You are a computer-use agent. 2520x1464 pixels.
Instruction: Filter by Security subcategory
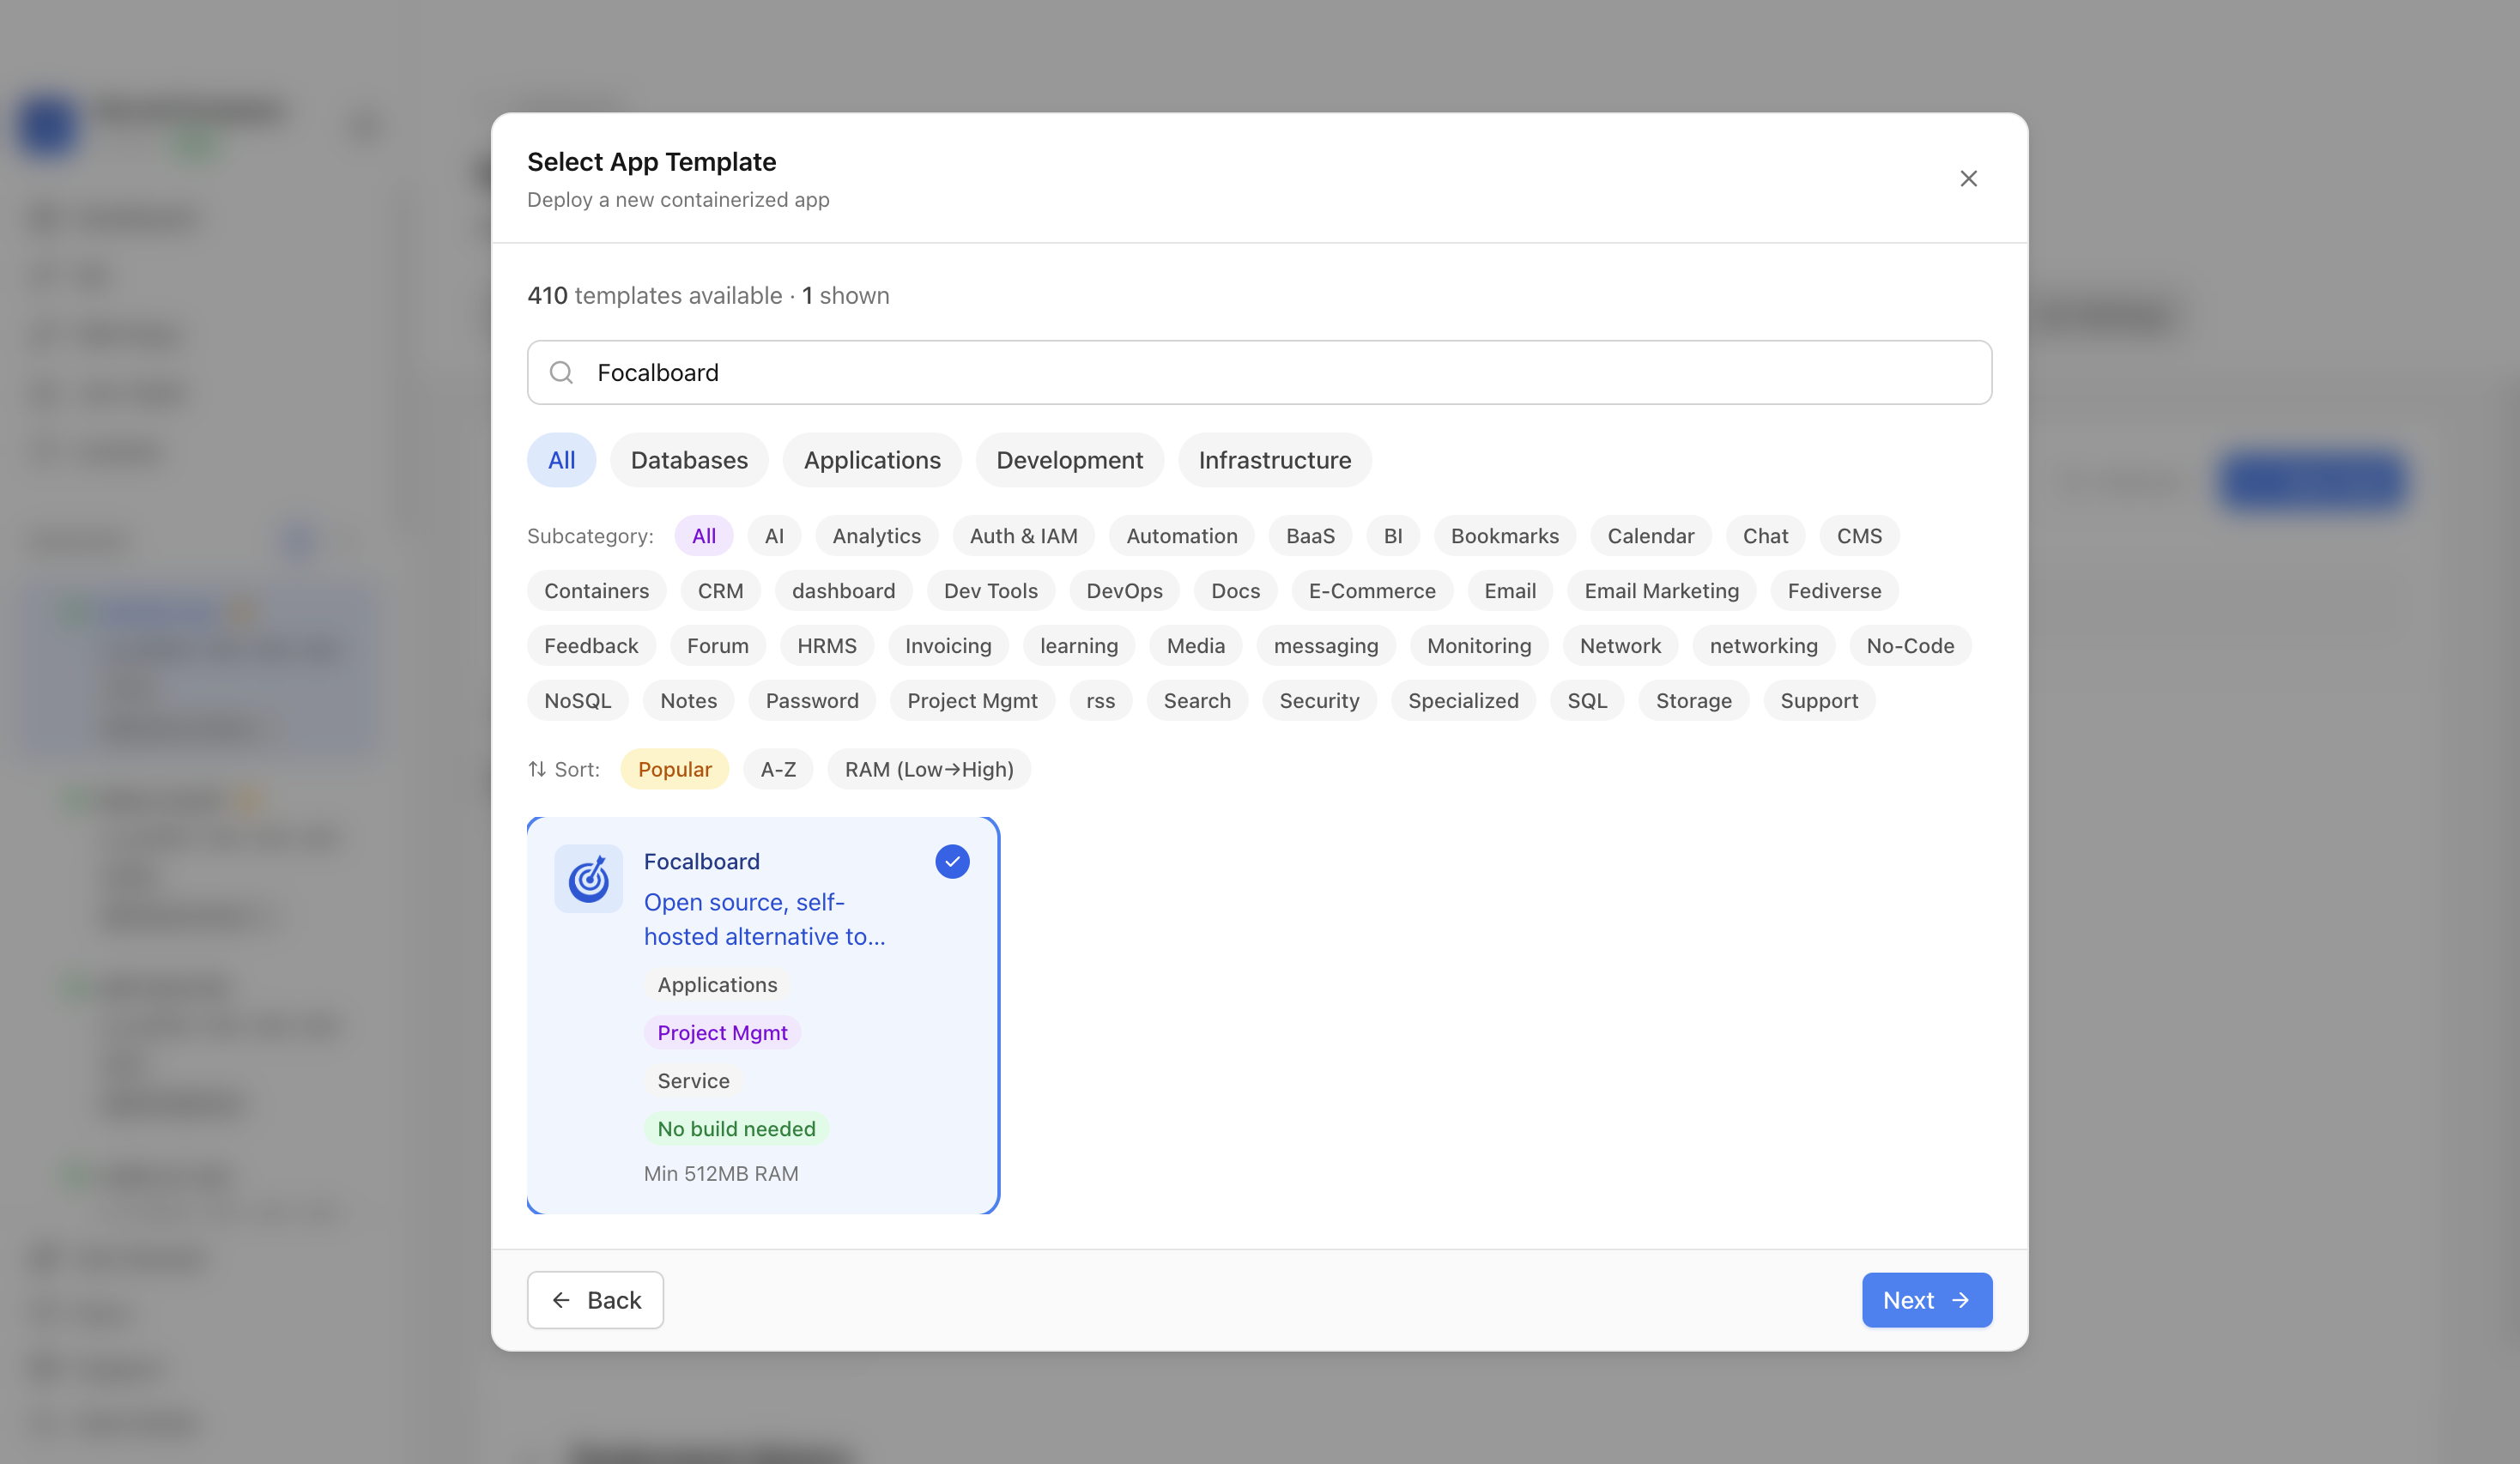click(1319, 701)
